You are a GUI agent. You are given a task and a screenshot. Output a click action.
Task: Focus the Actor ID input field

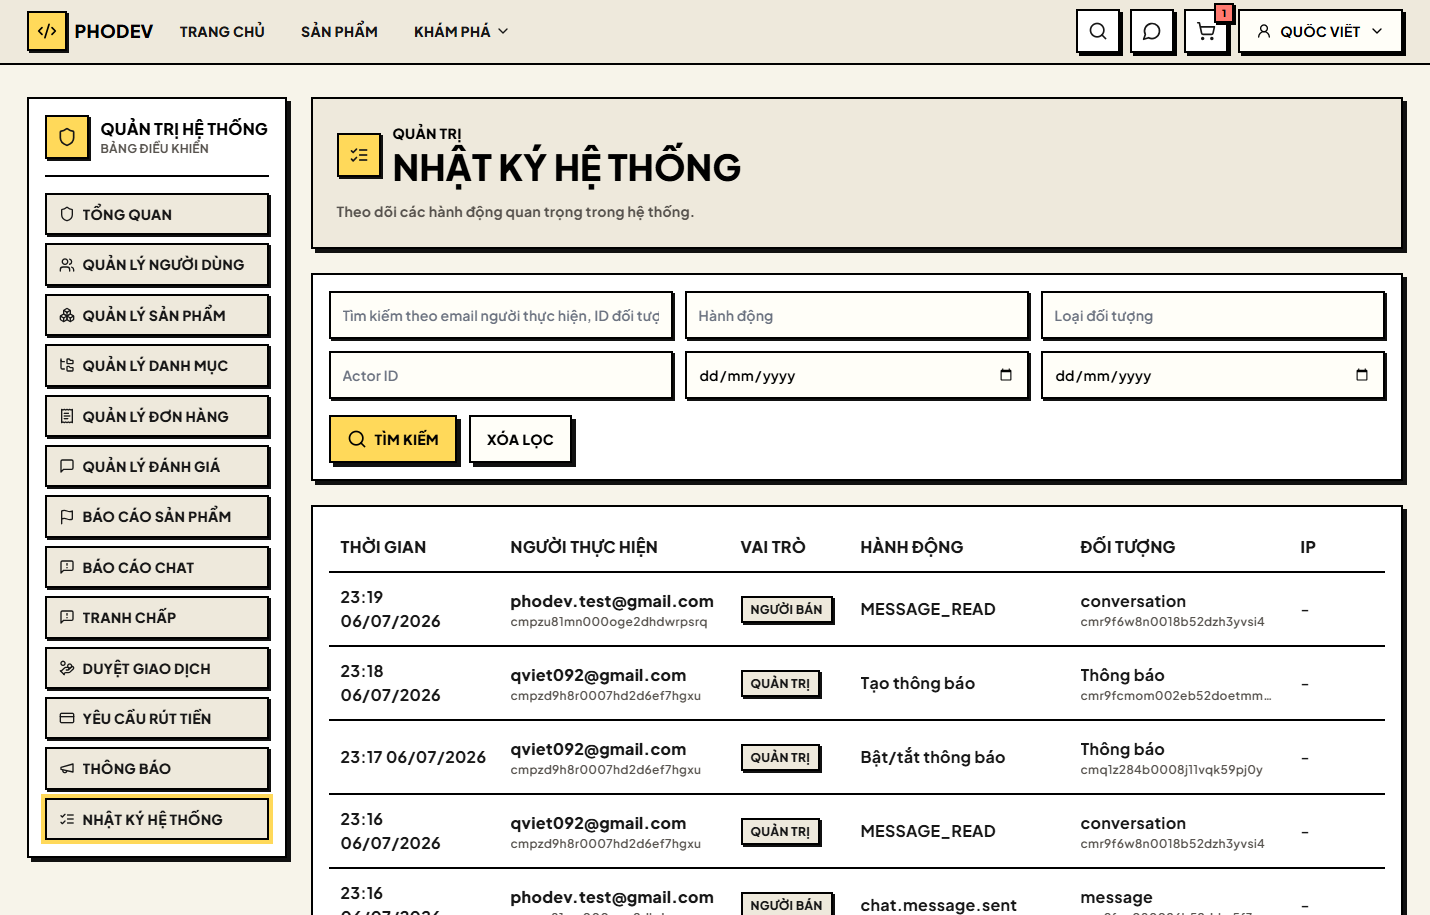click(501, 375)
